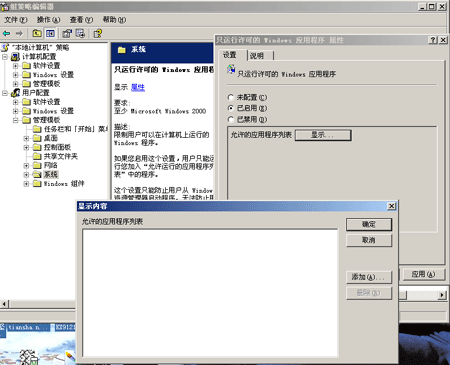Click the Help toolbar icon
450x365 pixels.
(x=98, y=33)
